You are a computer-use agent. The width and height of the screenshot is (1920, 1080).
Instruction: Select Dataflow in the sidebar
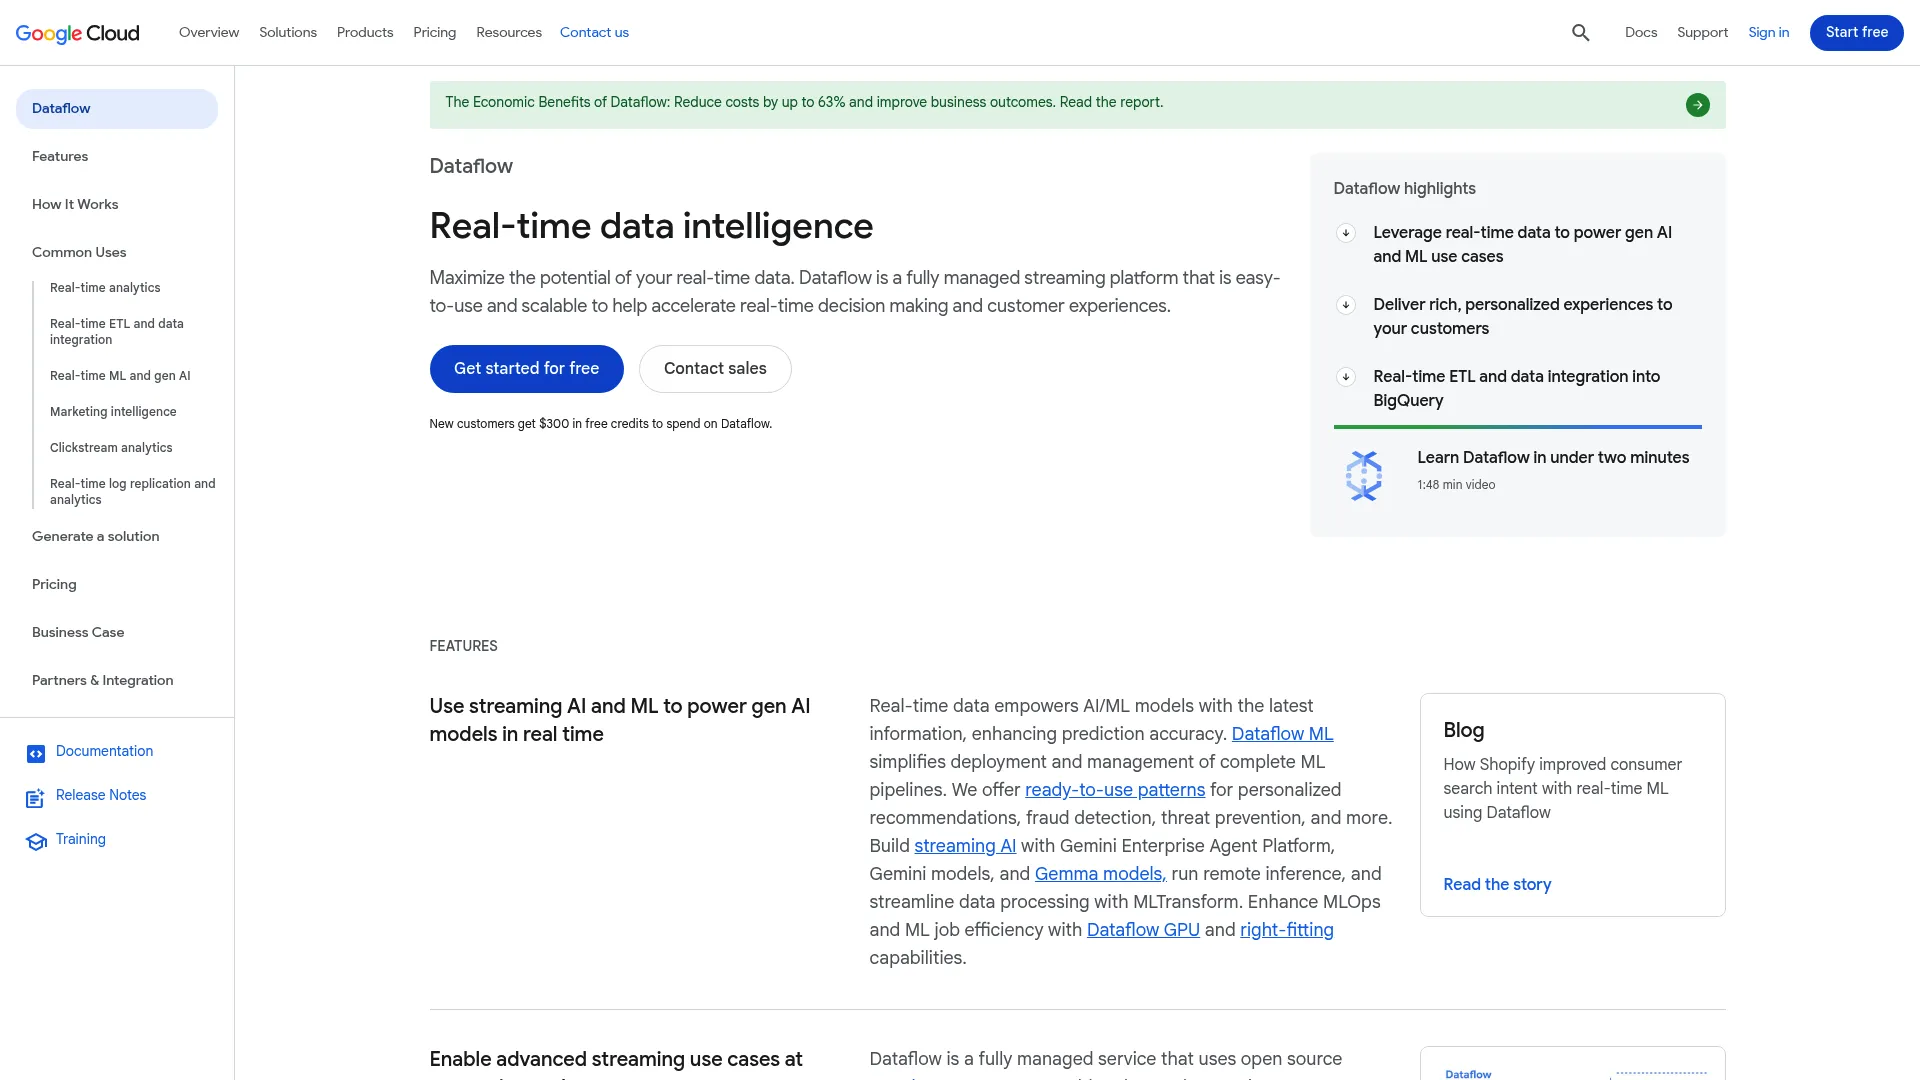117,109
